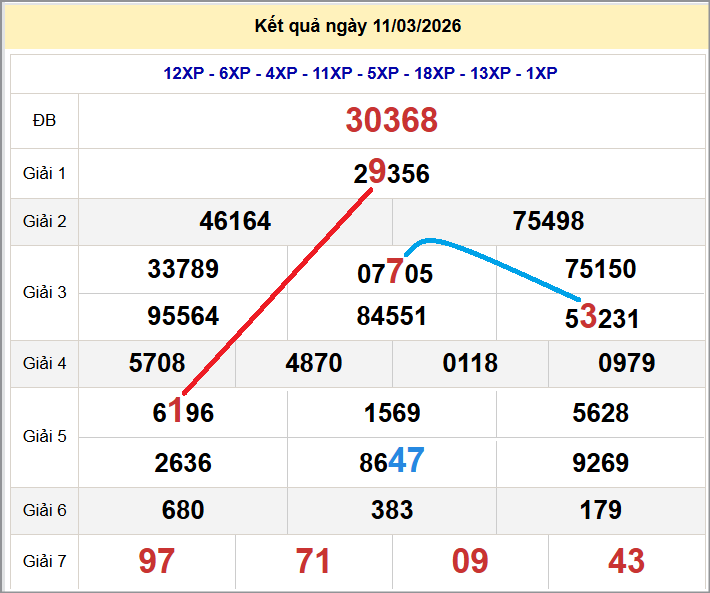Click the Giải 7 row label

point(44,561)
